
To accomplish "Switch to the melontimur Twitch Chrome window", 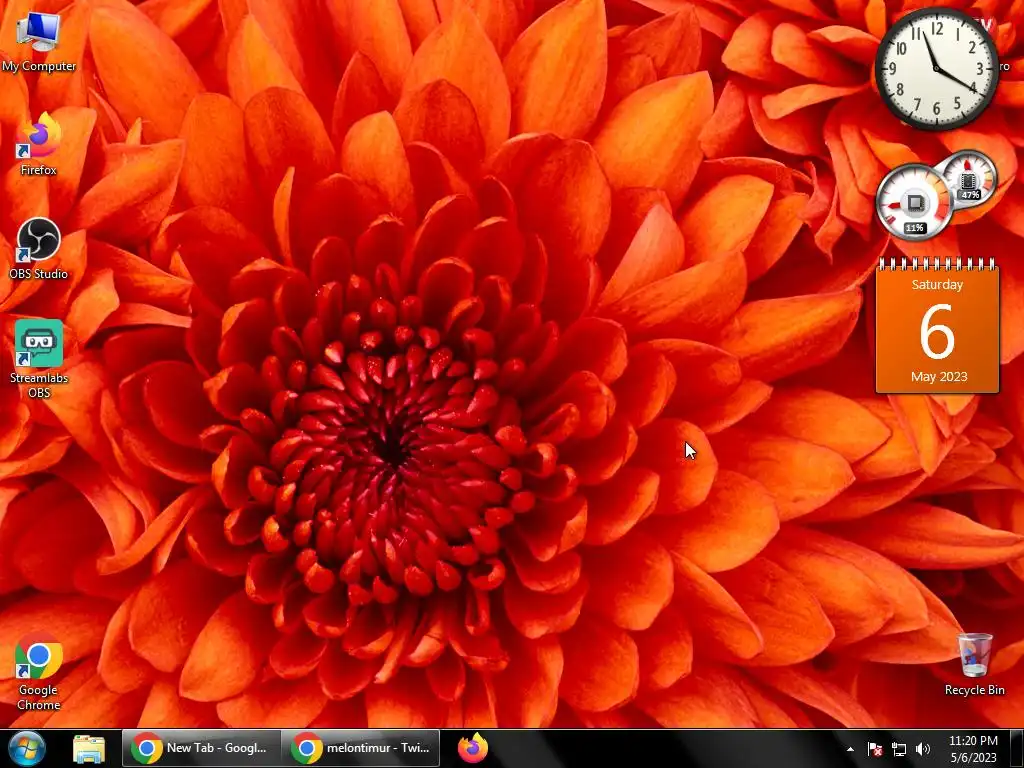I will click(361, 748).
